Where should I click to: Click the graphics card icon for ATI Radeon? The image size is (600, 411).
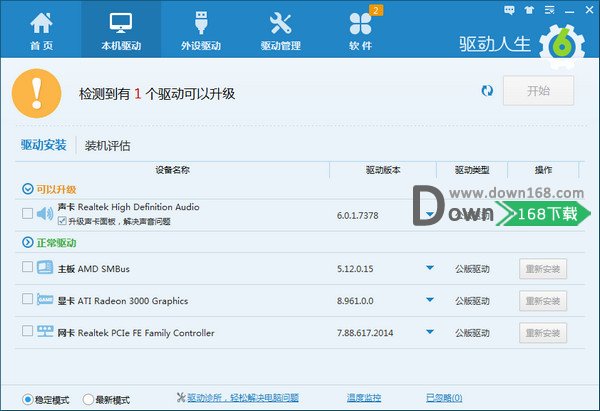pyautogui.click(x=45, y=299)
